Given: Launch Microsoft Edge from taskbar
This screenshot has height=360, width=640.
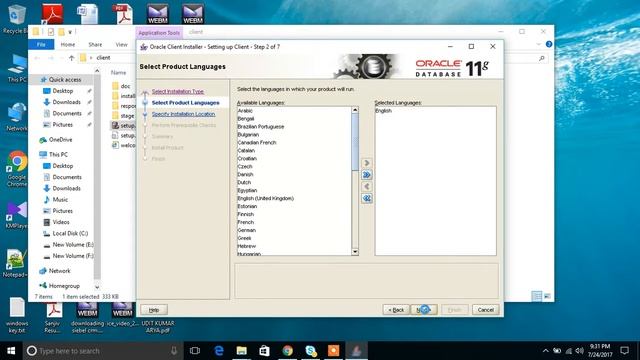Looking at the screenshot, I should (219, 351).
